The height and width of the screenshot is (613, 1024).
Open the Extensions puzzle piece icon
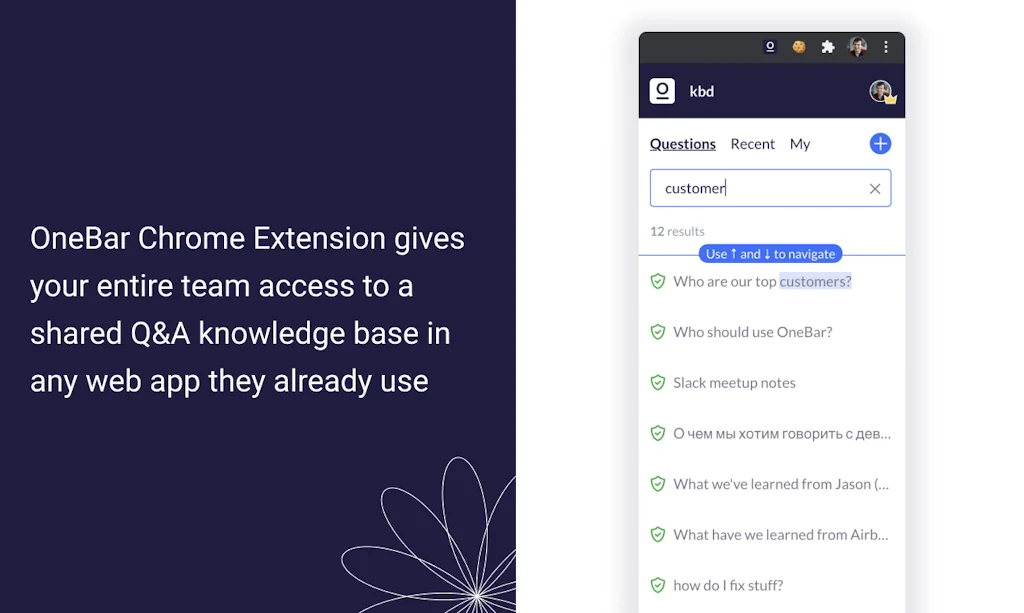tap(828, 47)
